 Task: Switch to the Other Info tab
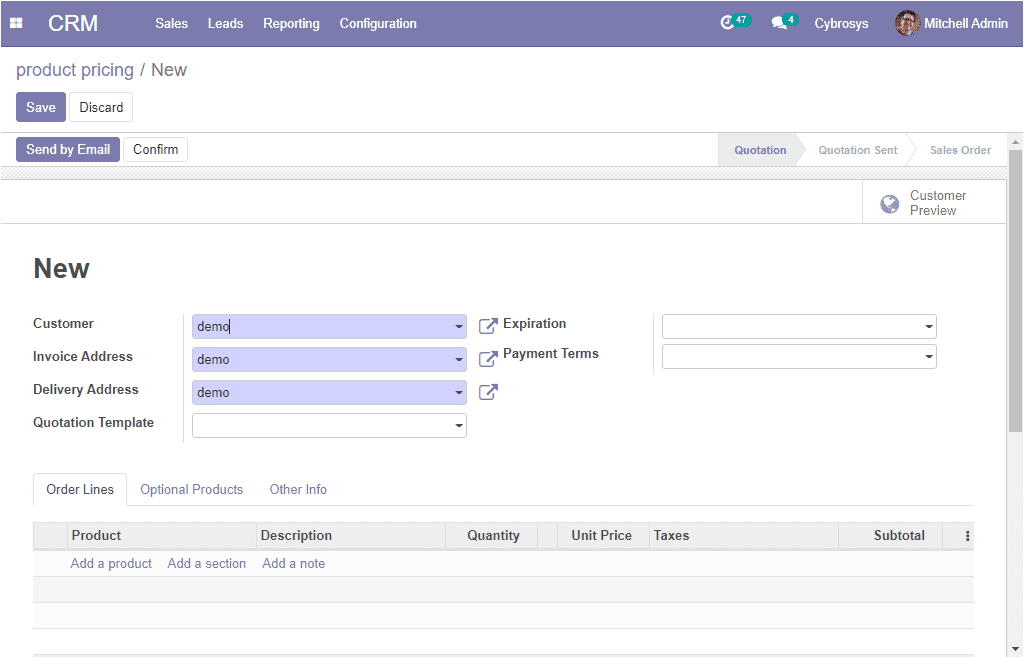(x=298, y=489)
